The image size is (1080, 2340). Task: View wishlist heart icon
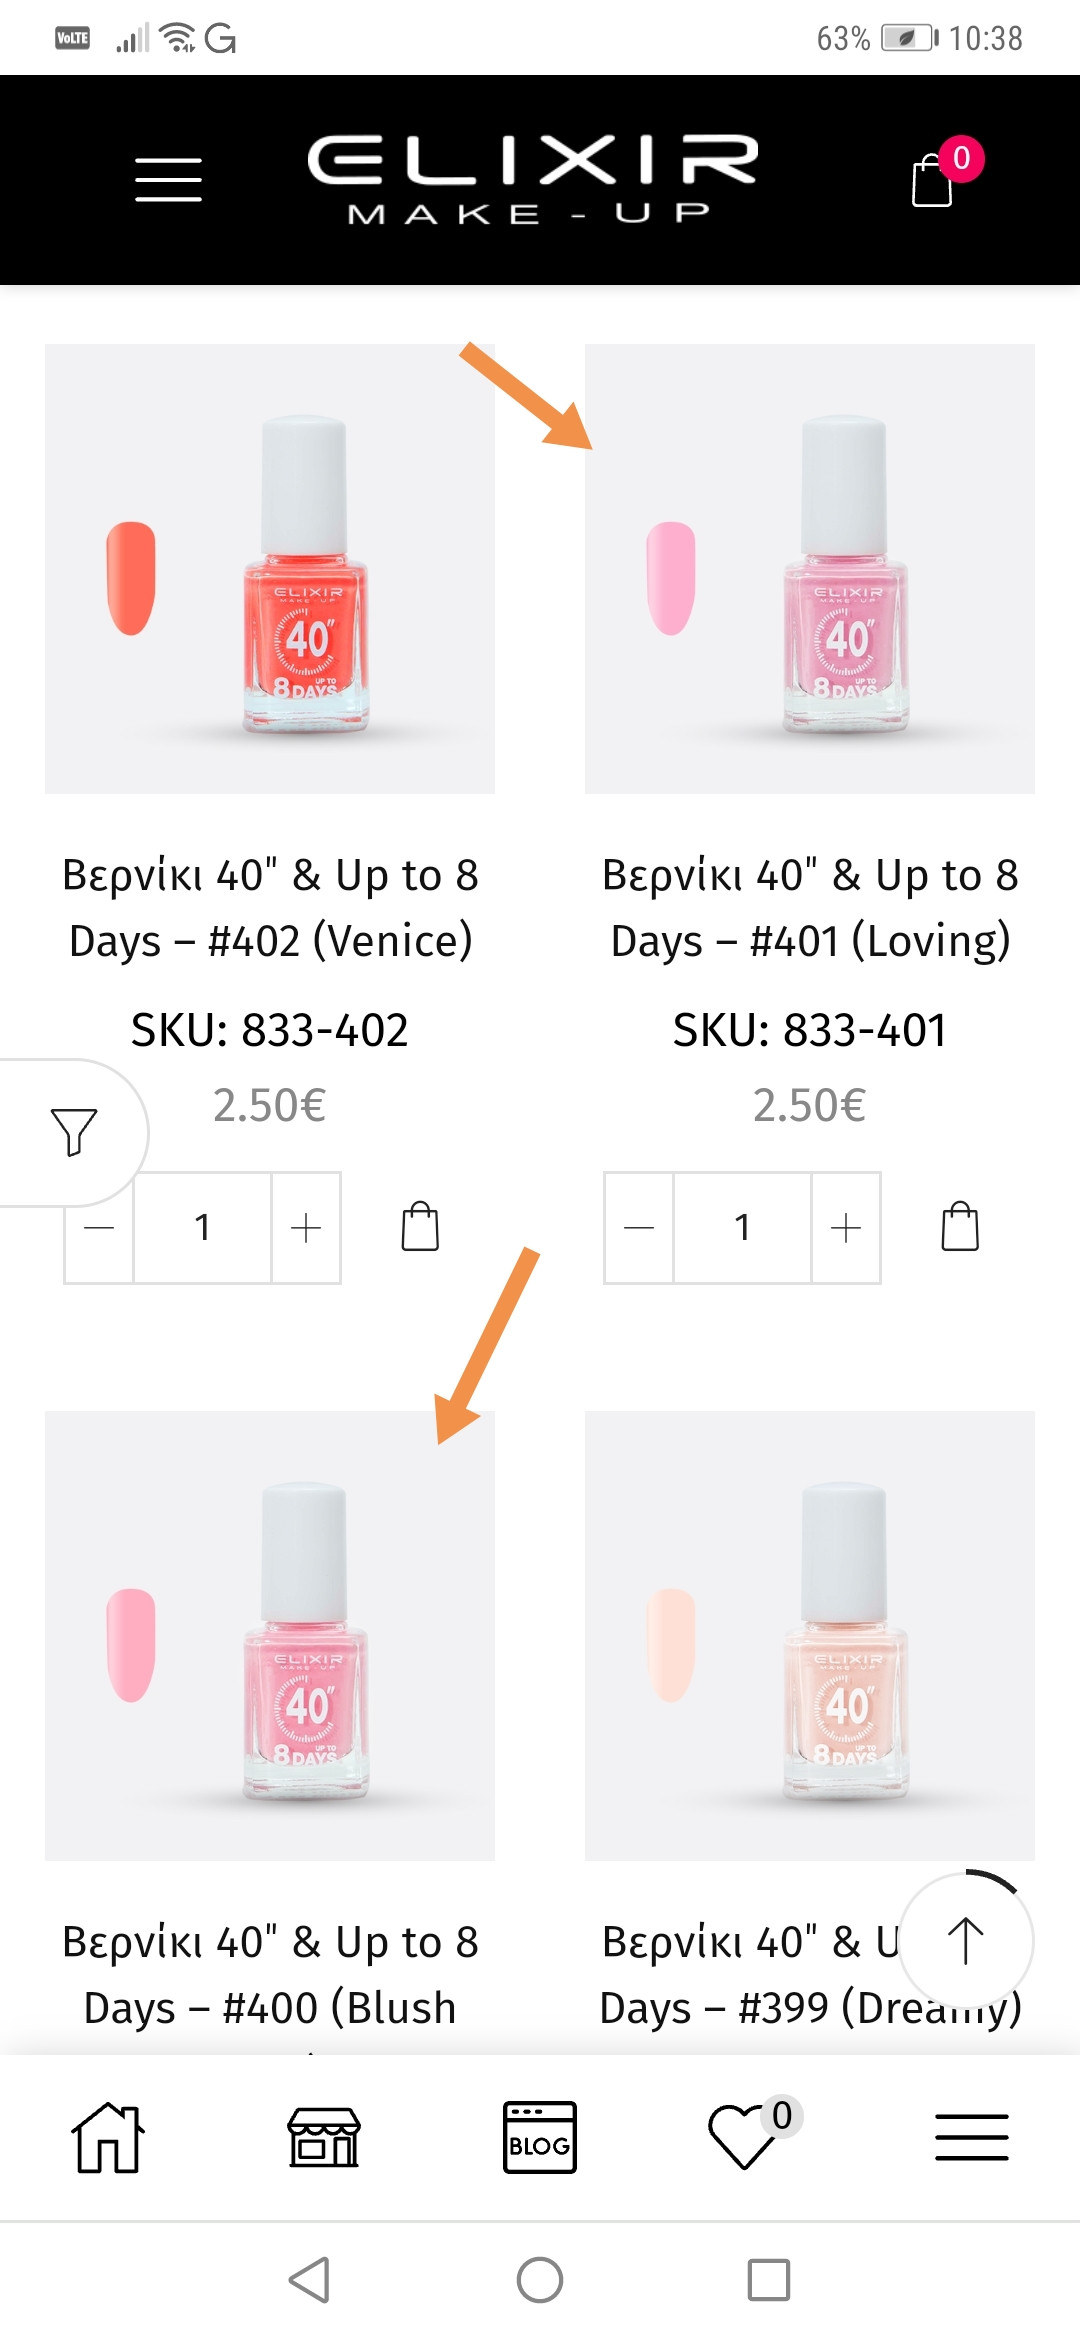pyautogui.click(x=743, y=2138)
